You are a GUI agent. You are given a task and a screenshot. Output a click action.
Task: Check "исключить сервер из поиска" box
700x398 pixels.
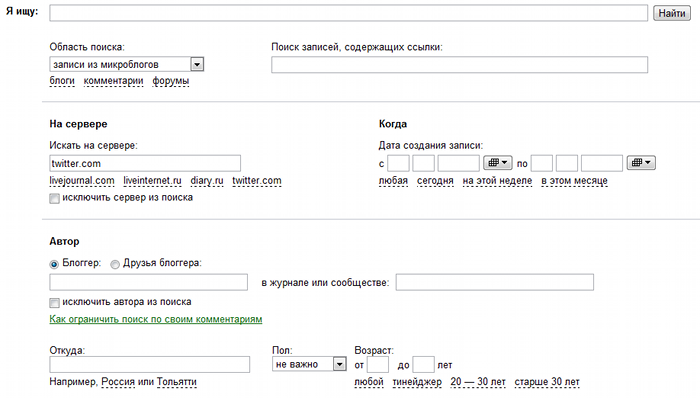[x=54, y=198]
